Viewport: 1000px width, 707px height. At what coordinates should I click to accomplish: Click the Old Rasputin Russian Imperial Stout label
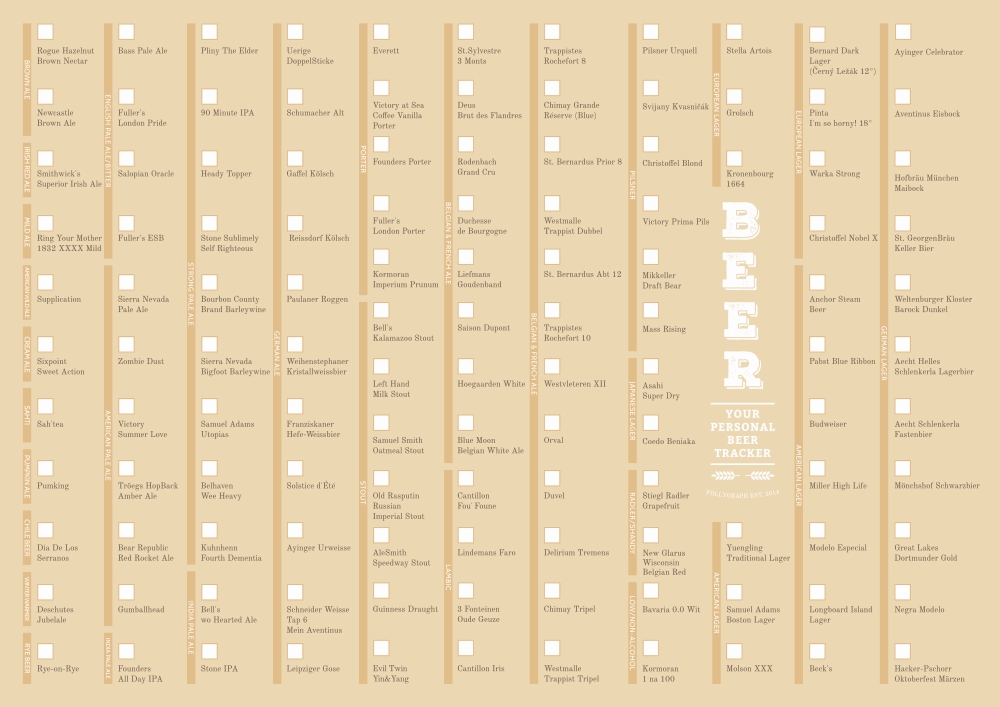[x=398, y=506]
